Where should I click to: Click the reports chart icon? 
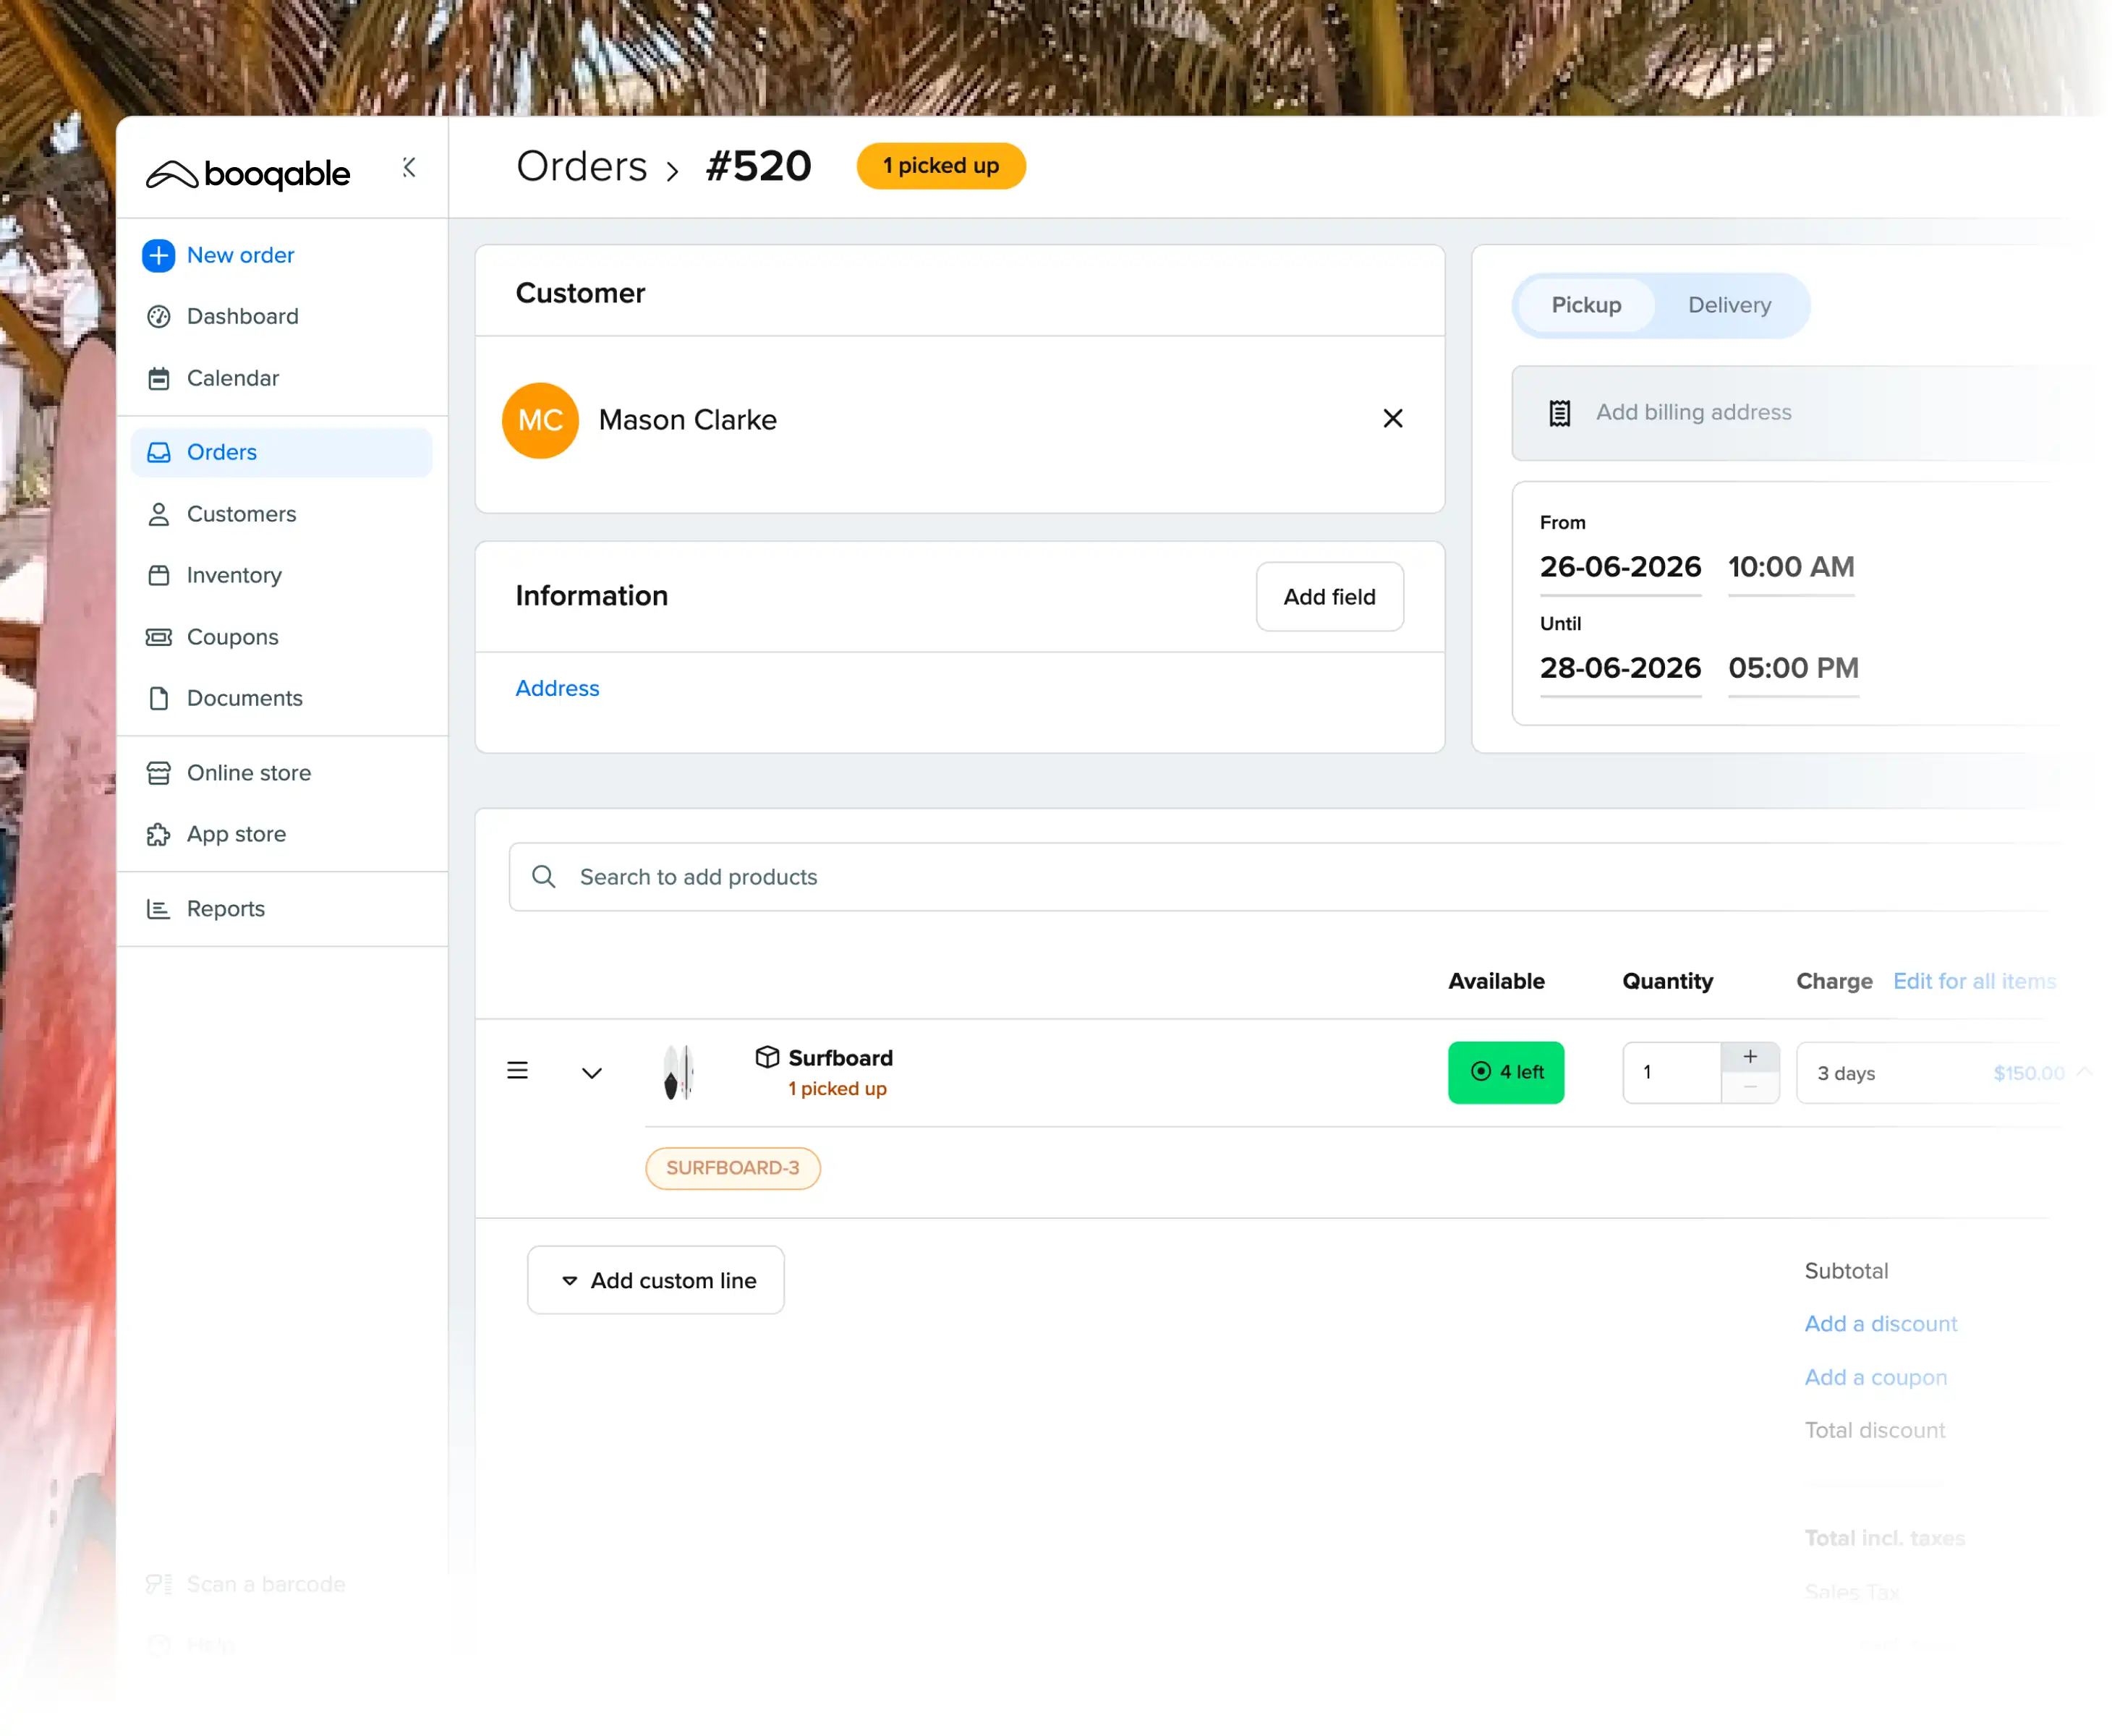tap(158, 909)
